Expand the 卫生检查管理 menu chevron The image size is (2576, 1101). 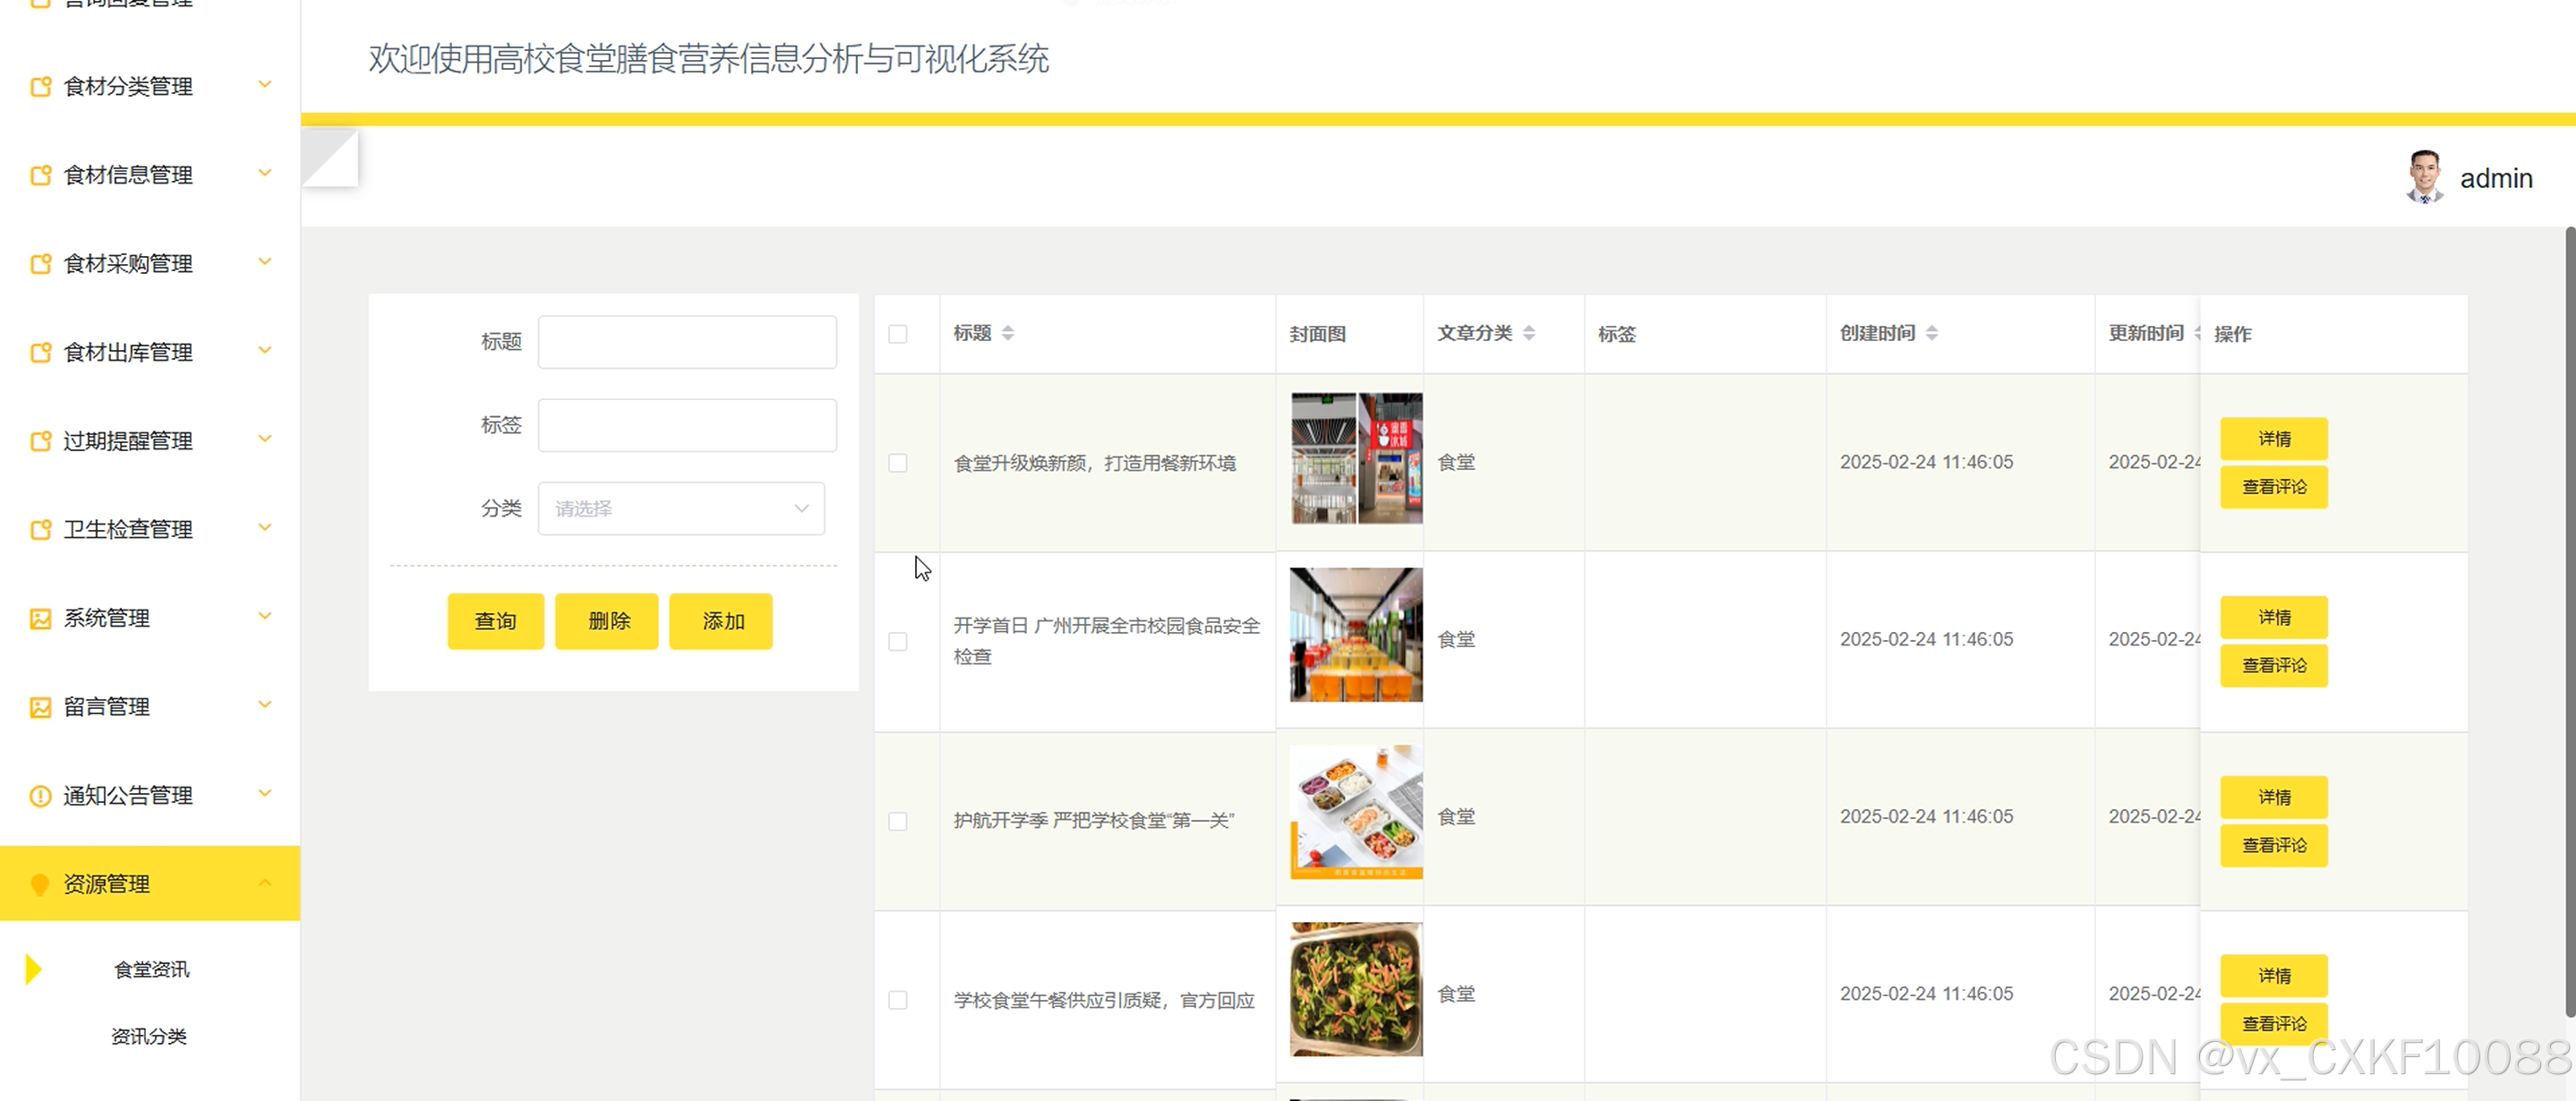(x=265, y=528)
